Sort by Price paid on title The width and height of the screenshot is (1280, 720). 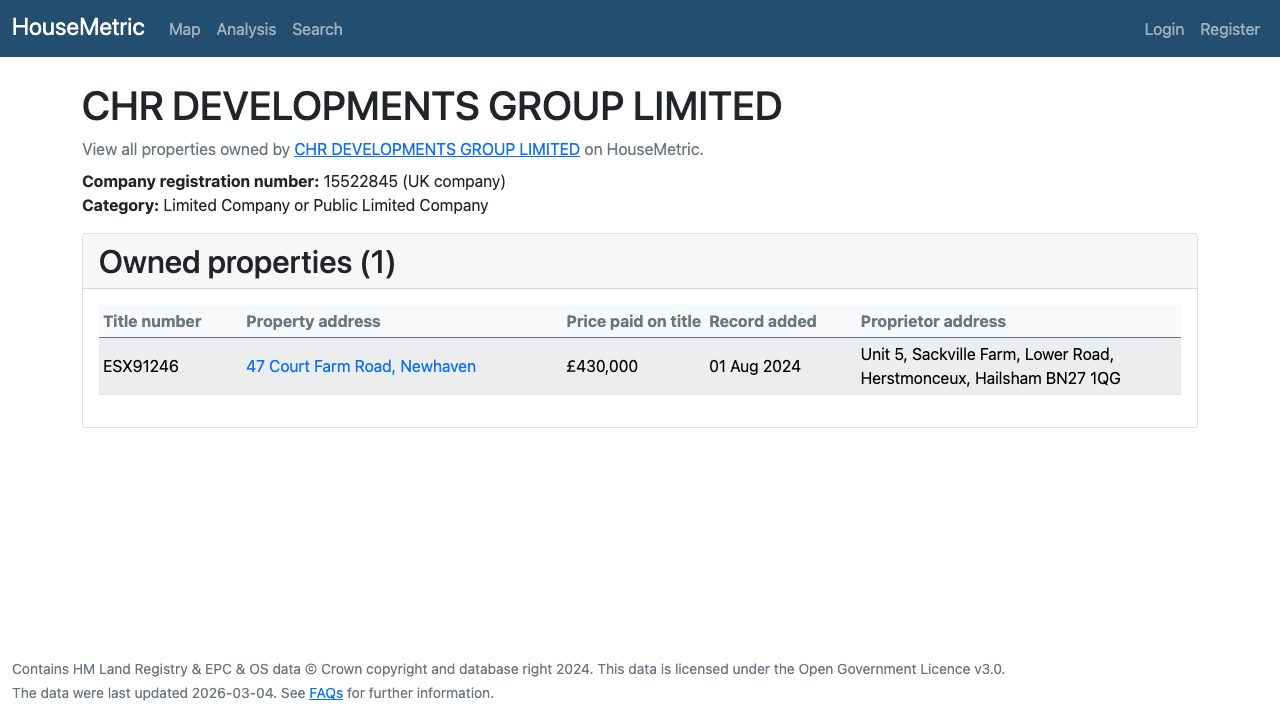click(634, 321)
